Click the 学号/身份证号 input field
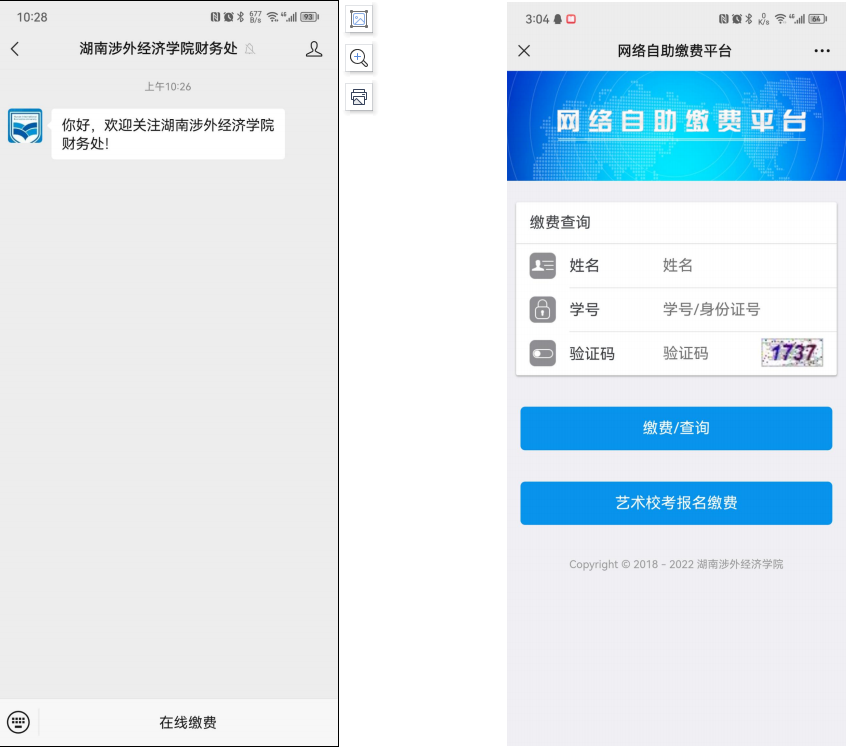This screenshot has width=848, height=749. (740, 310)
